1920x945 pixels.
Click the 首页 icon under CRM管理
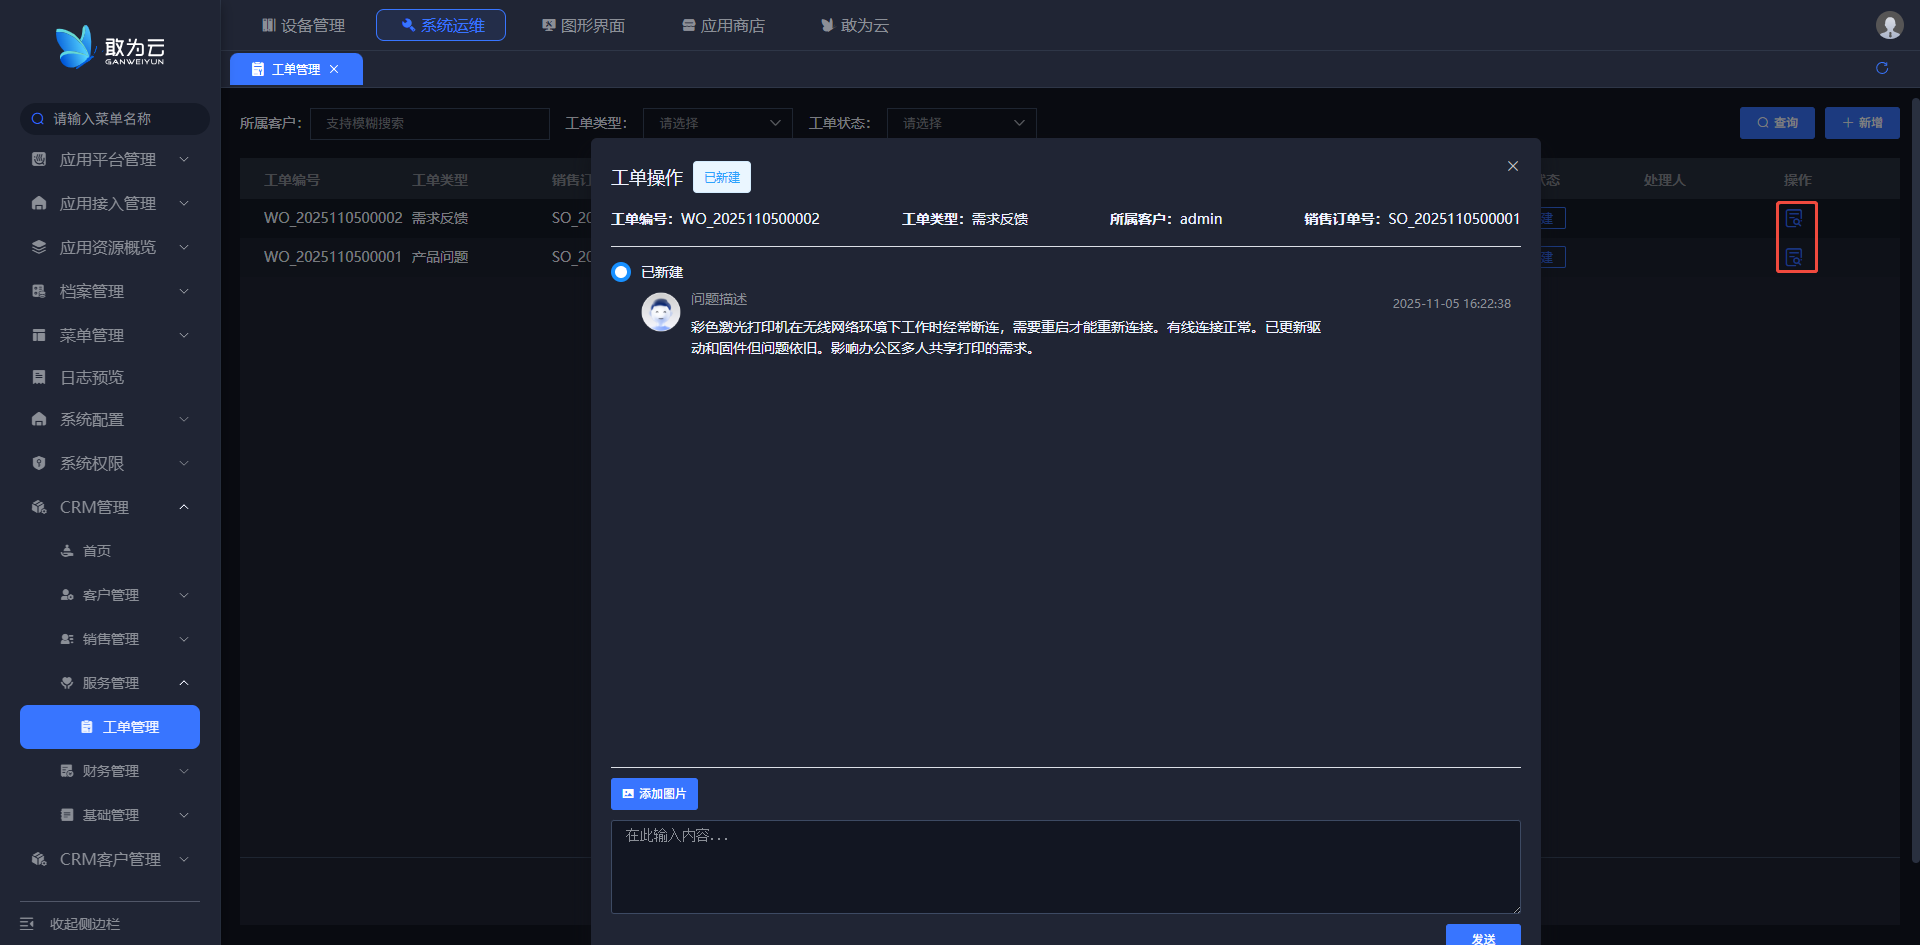(x=67, y=551)
